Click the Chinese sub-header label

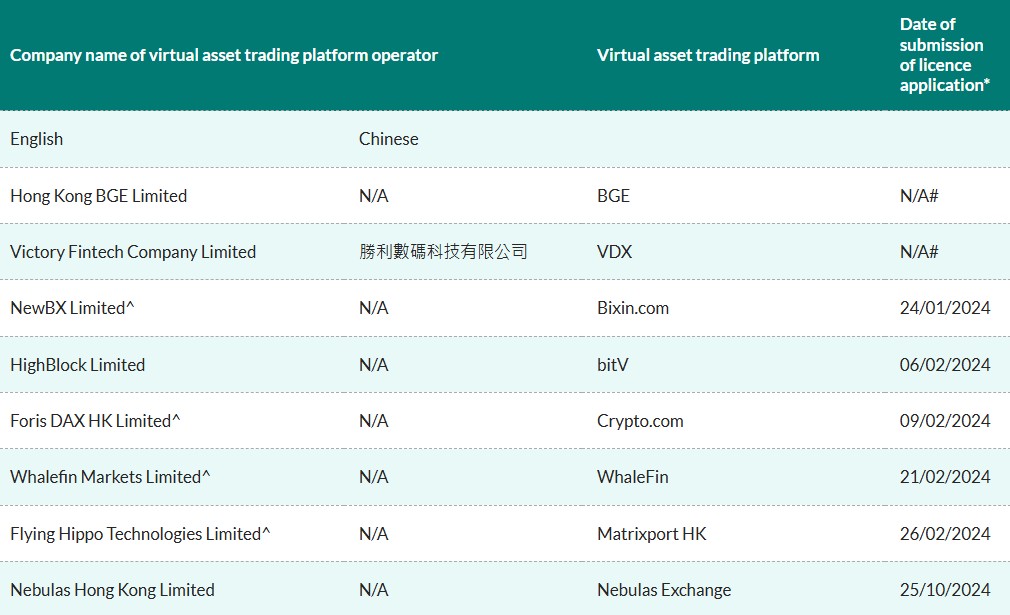coord(388,139)
